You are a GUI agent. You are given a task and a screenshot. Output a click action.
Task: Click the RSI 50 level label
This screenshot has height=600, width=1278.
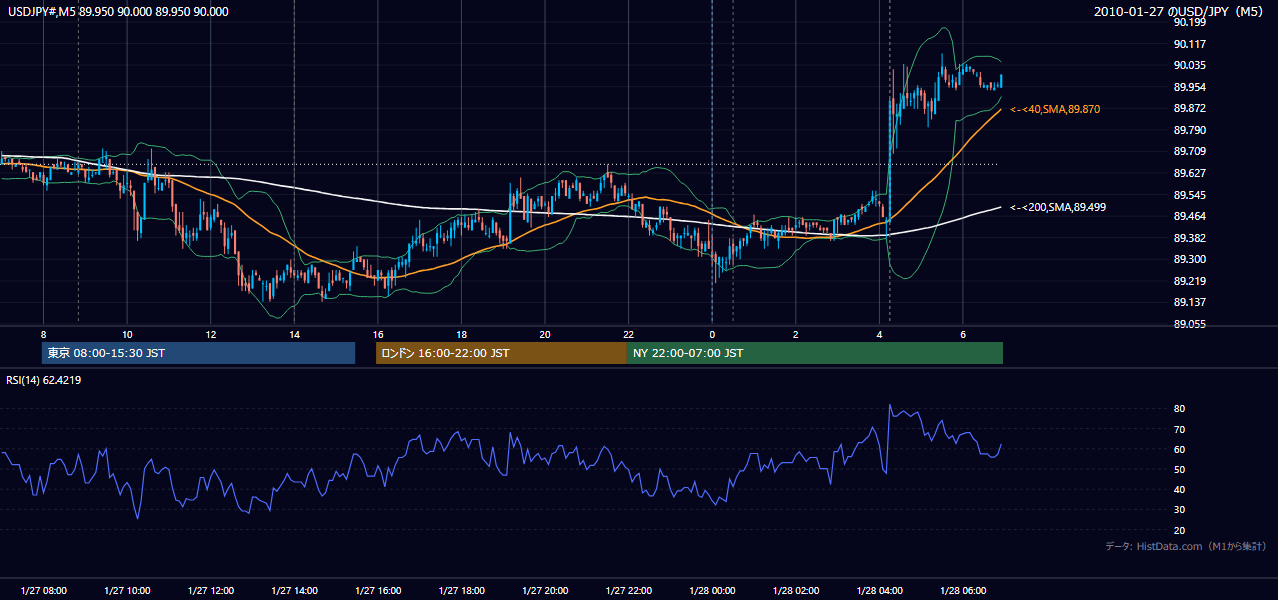[1180, 469]
